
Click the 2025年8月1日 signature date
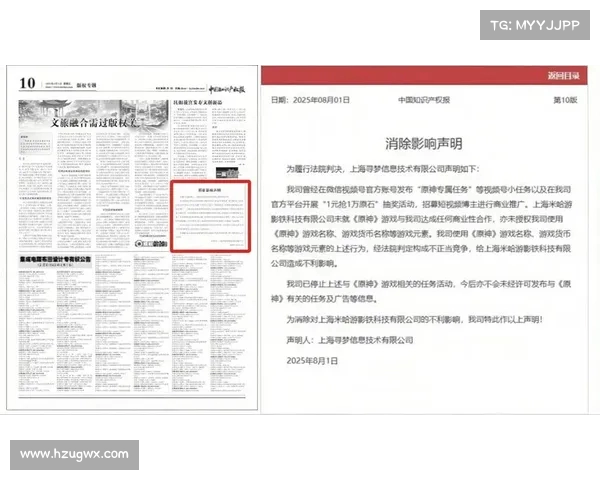click(x=312, y=361)
